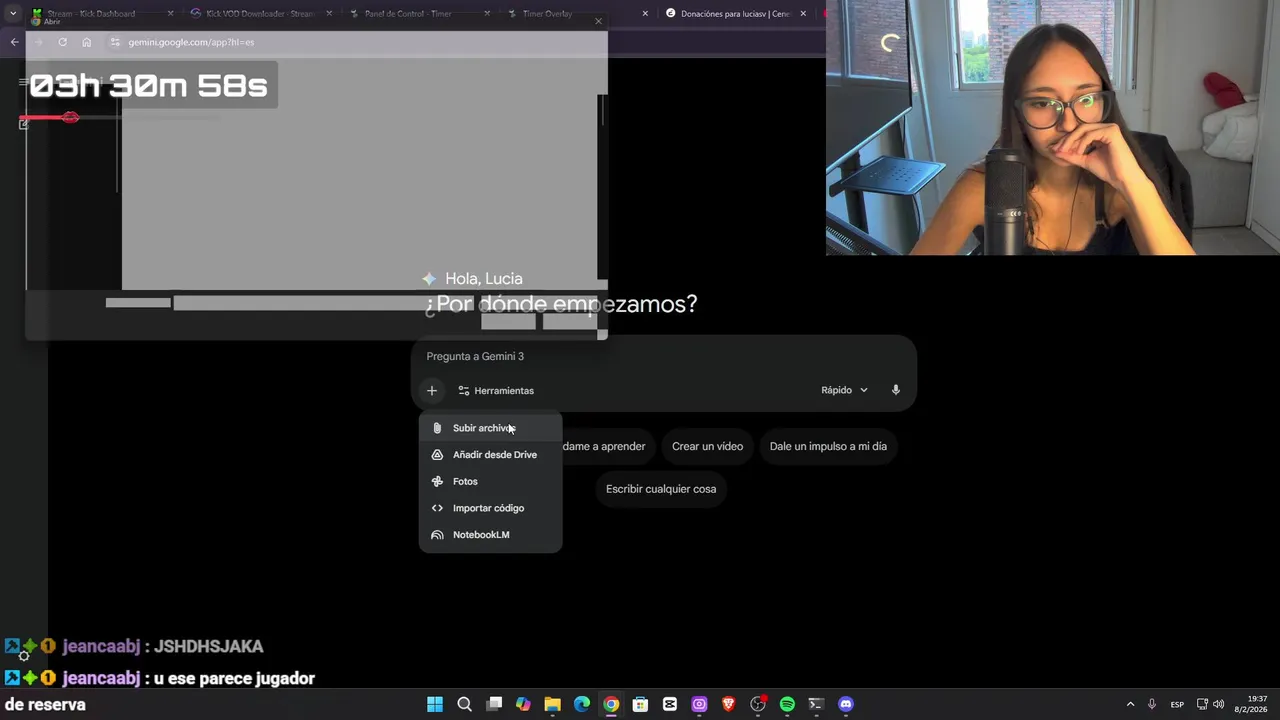Click the site info icon in address bar

click(x=115, y=42)
